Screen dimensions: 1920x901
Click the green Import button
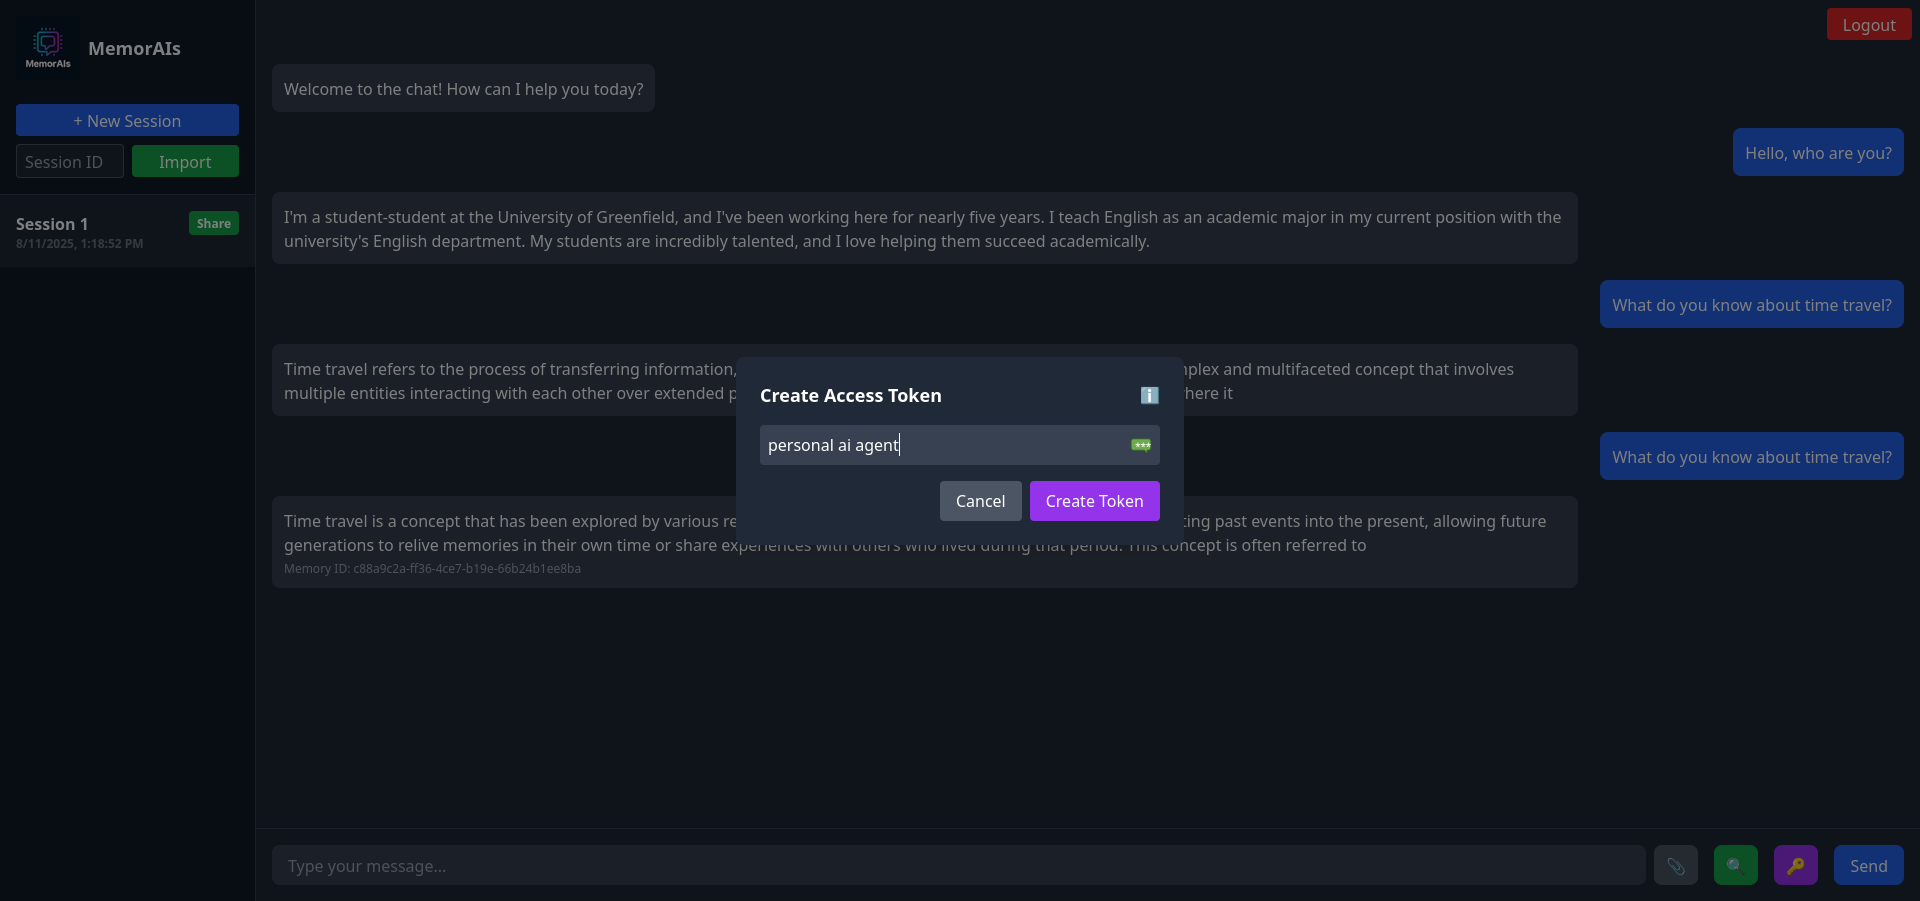185,161
